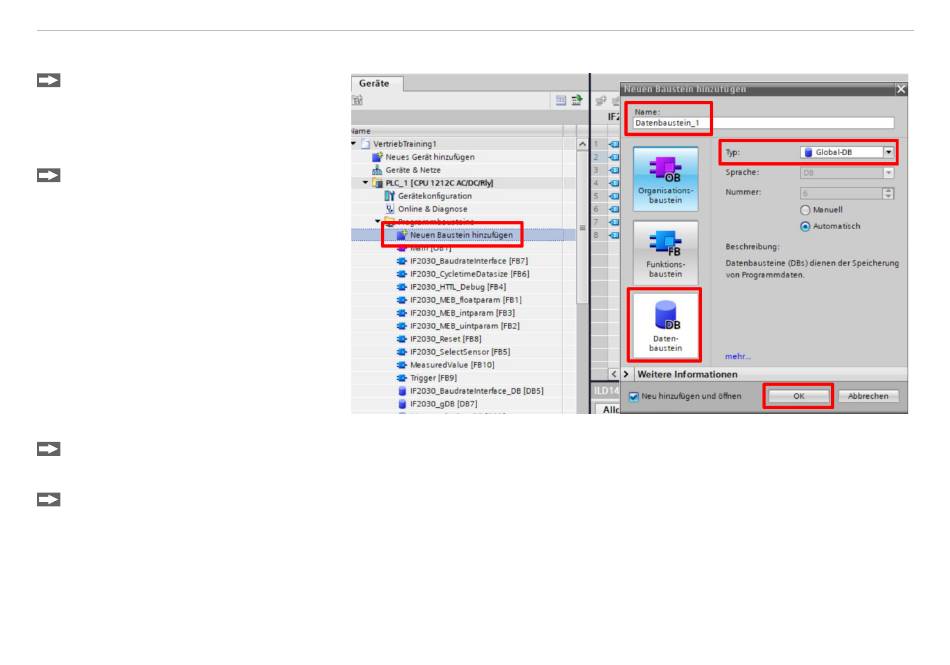Screen dimensions: 950x665
Task: Click the project tree vertical scrollbar thumb
Action: pos(582,227)
